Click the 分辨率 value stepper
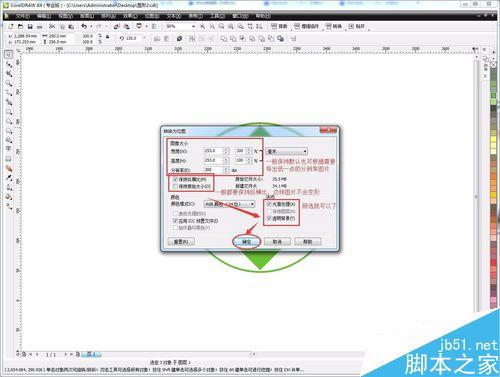Viewport: 500px width, 377px height. pos(226,170)
